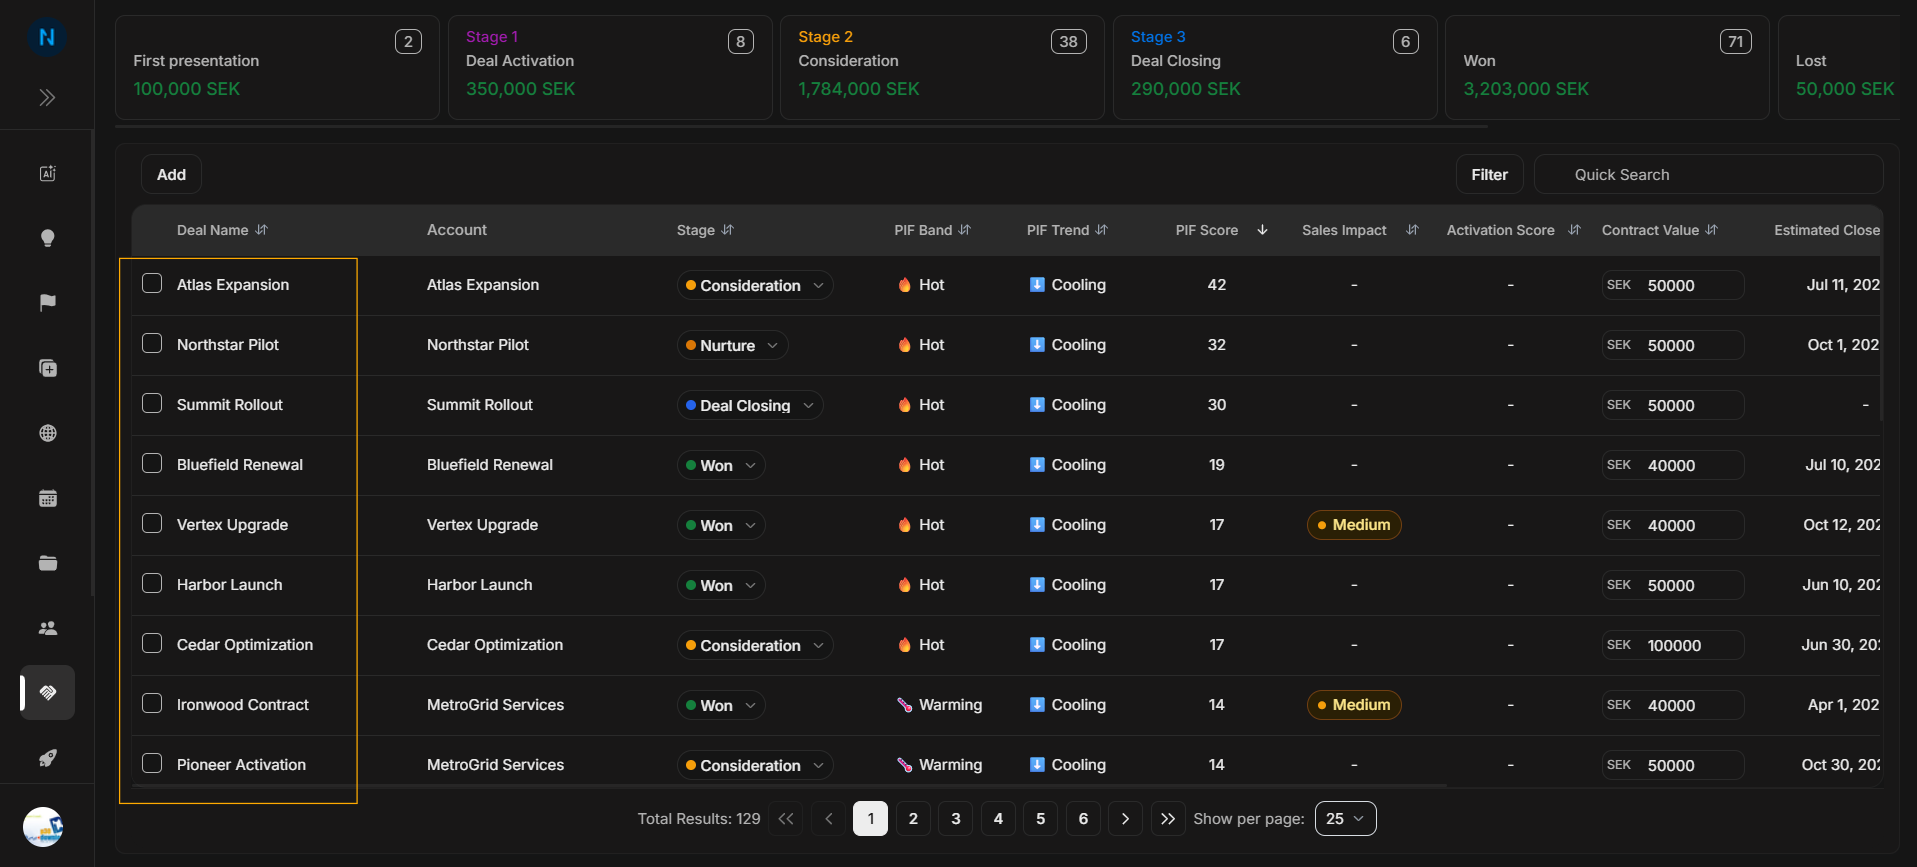Sort by PIF Score arrow icon

click(1262, 230)
